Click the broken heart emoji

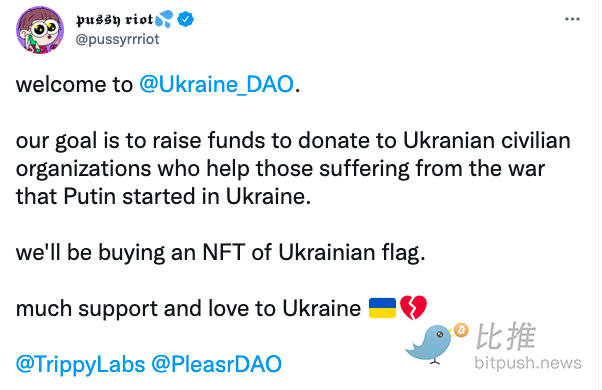point(413,307)
